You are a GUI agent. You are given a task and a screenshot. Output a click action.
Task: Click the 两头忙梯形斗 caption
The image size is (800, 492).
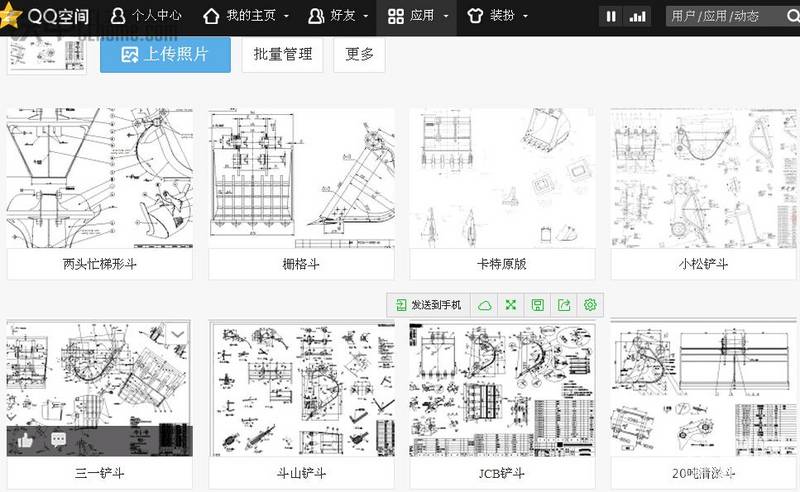[99, 264]
